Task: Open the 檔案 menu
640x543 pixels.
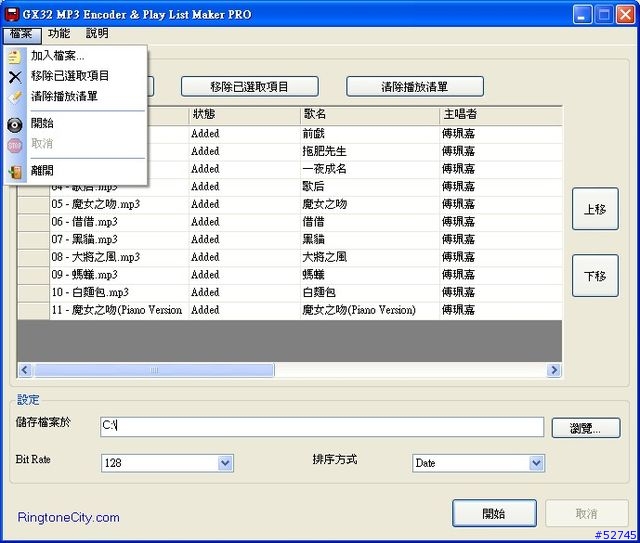Action: (22, 34)
